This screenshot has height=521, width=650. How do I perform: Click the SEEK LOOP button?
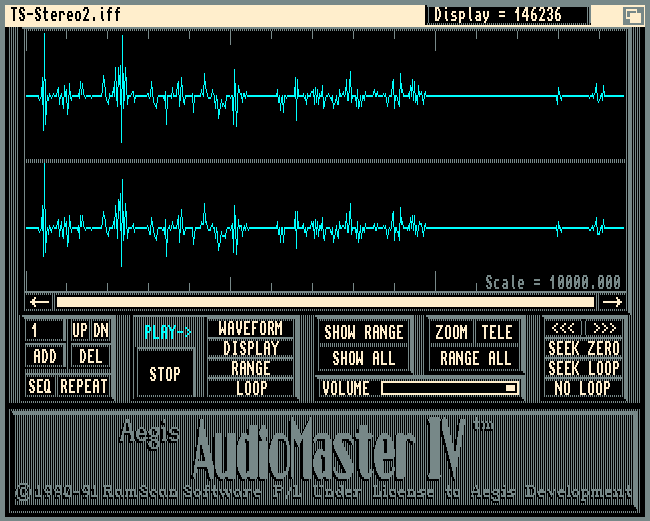point(583,368)
